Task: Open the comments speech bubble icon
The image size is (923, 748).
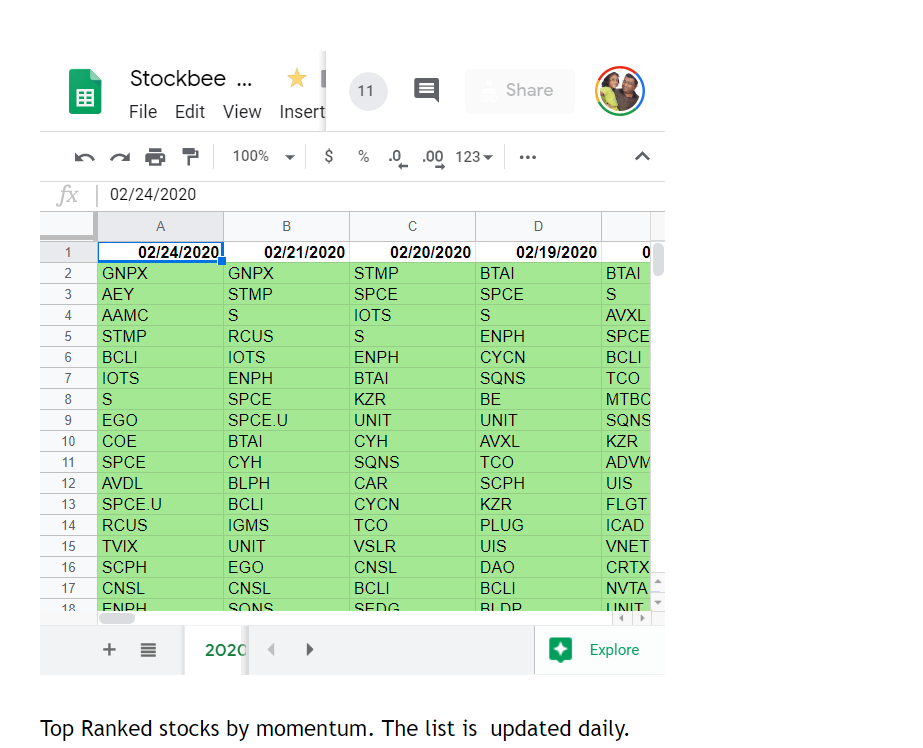Action: pyautogui.click(x=427, y=90)
